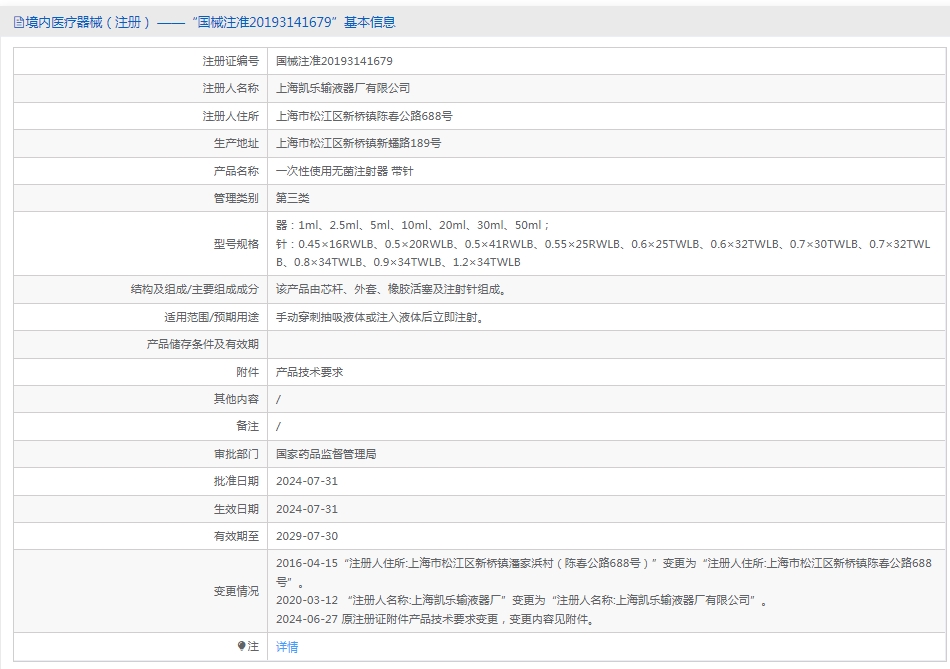This screenshot has width=950, height=669.
Task: Click the 结构及组成/主要组成成分 label
Action: (194, 289)
